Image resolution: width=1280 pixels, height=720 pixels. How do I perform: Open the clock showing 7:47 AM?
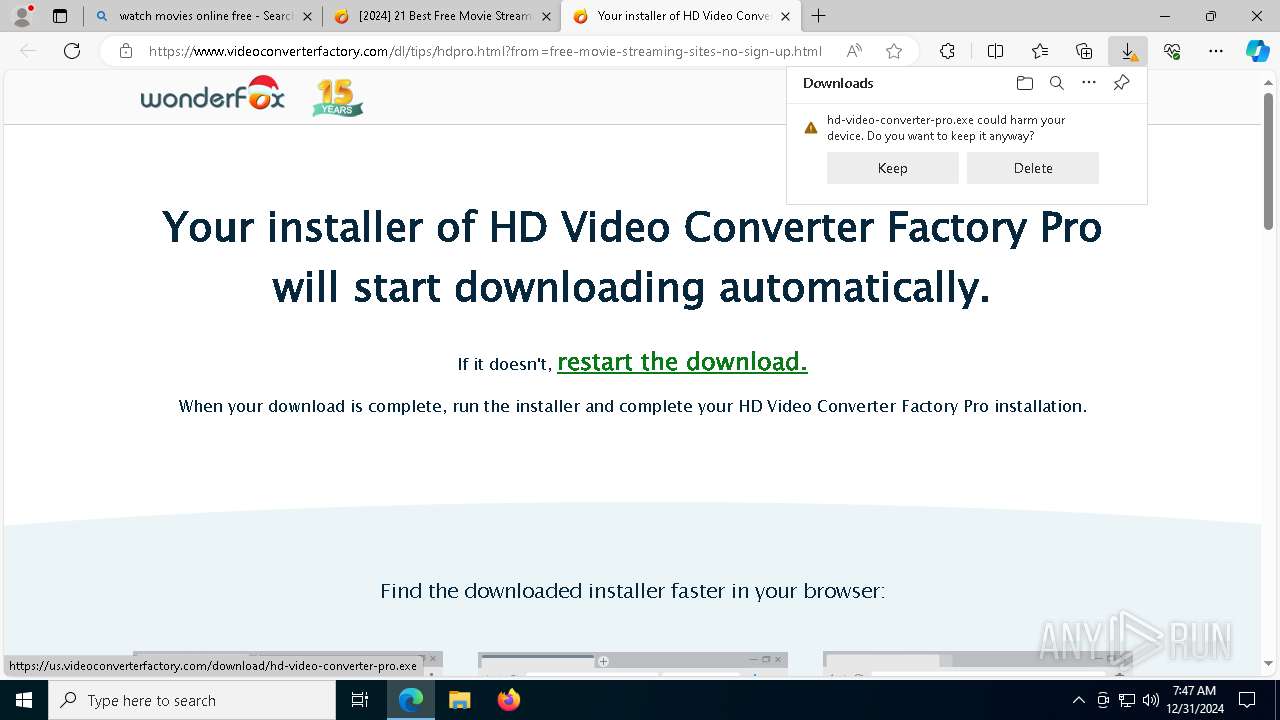click(1194, 700)
